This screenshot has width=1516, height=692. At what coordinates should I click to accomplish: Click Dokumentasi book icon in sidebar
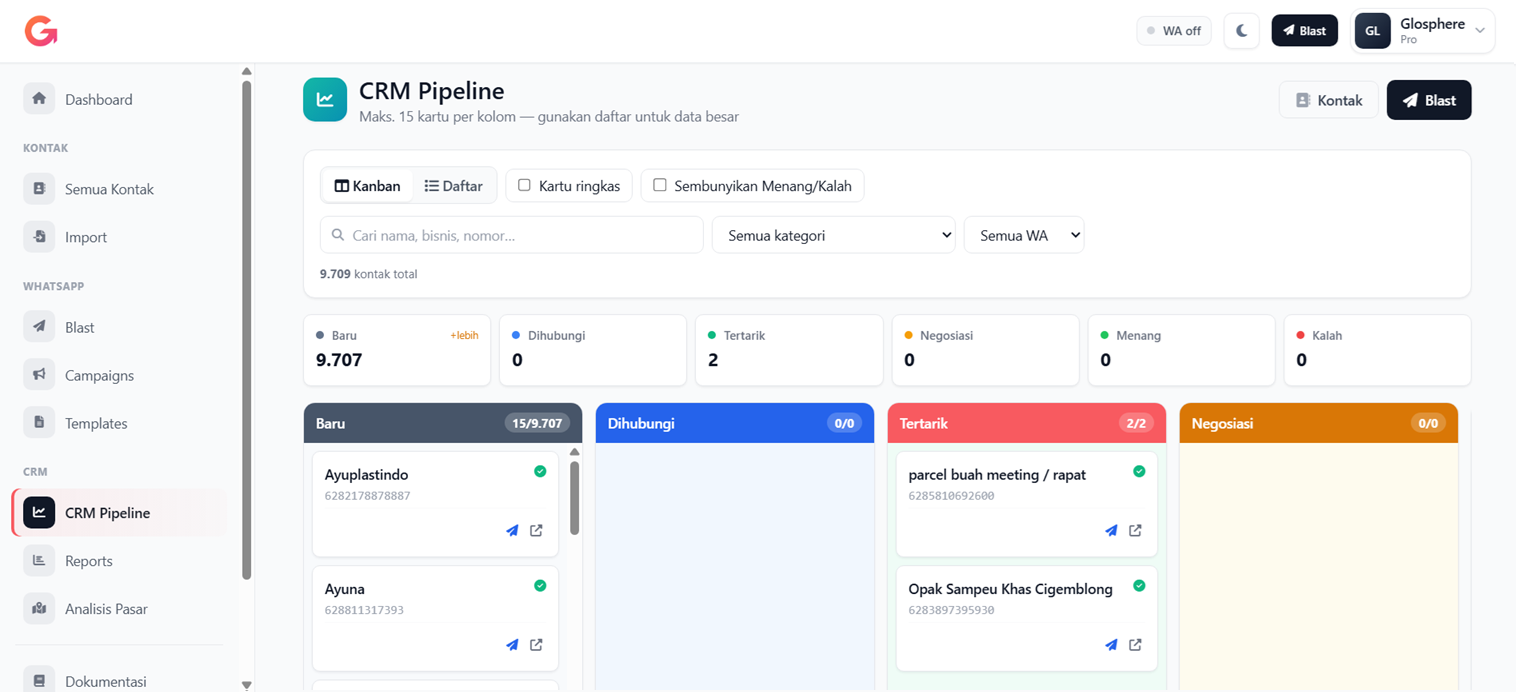pos(39,681)
